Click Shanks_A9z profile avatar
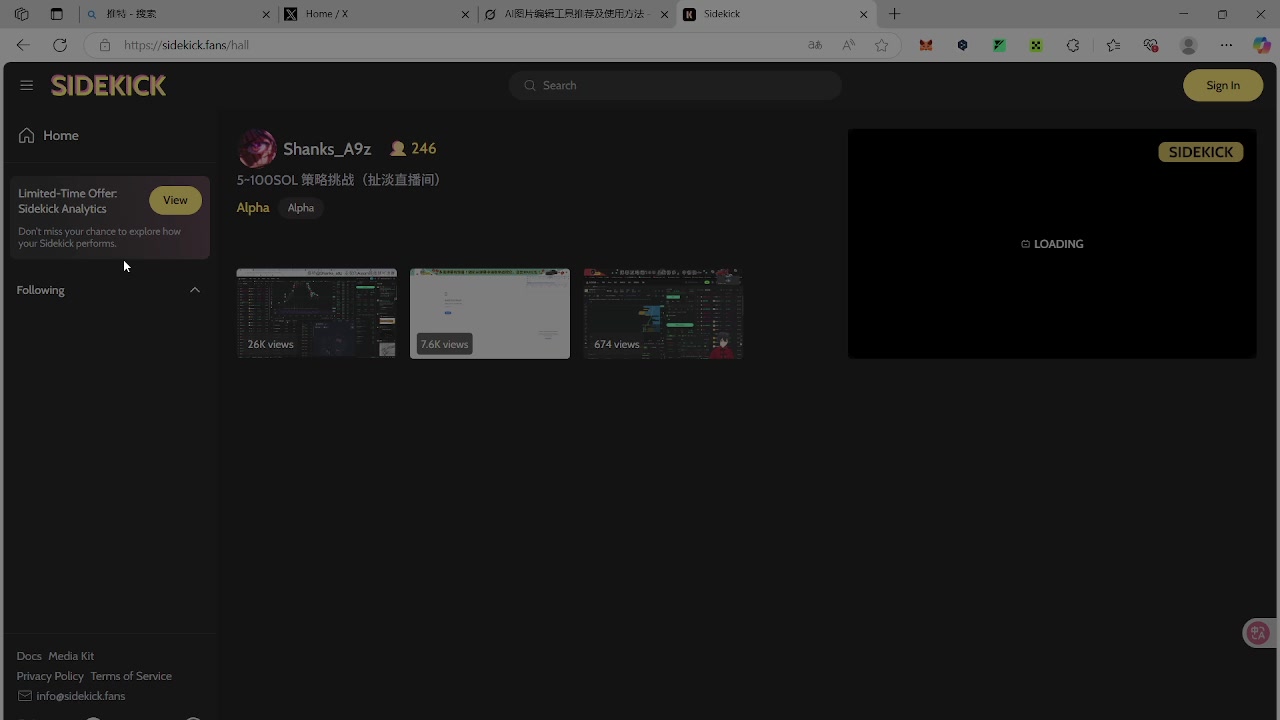1280x720 pixels. point(257,149)
